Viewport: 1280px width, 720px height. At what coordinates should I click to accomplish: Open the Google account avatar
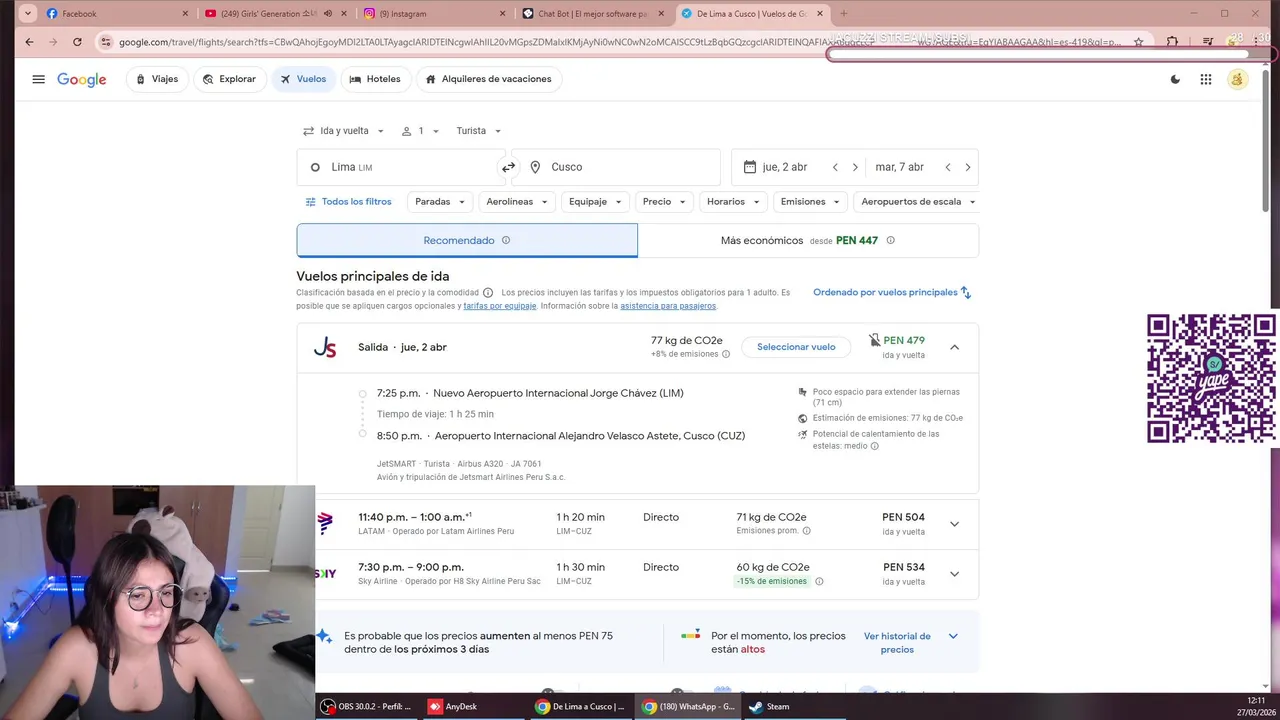[1238, 79]
